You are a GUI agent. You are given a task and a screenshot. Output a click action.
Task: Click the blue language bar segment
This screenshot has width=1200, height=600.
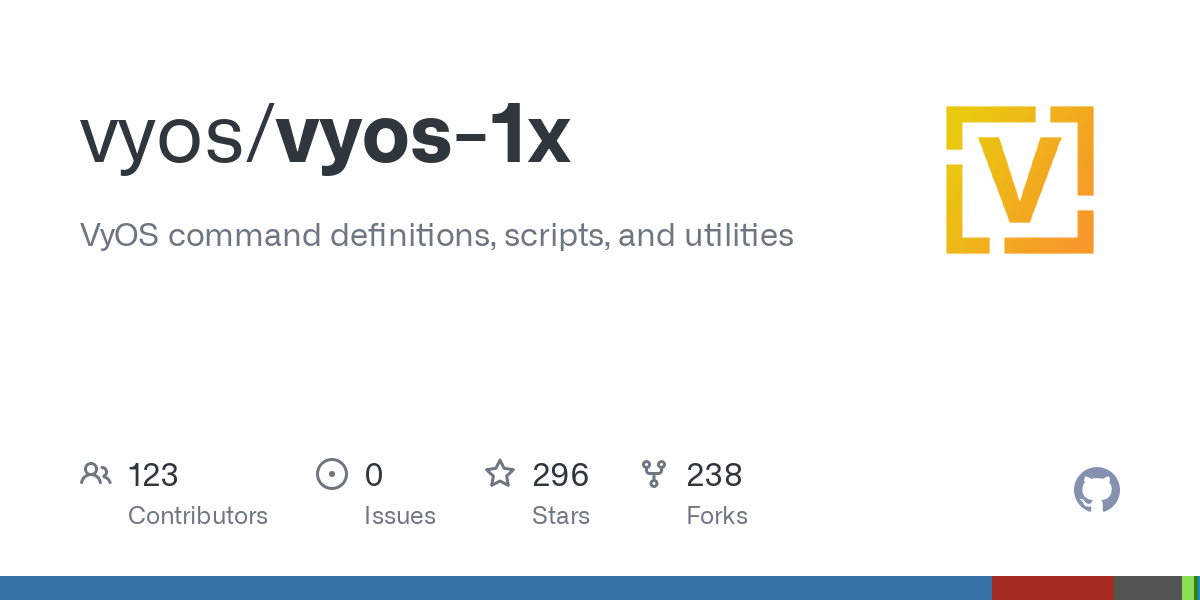tap(496, 588)
